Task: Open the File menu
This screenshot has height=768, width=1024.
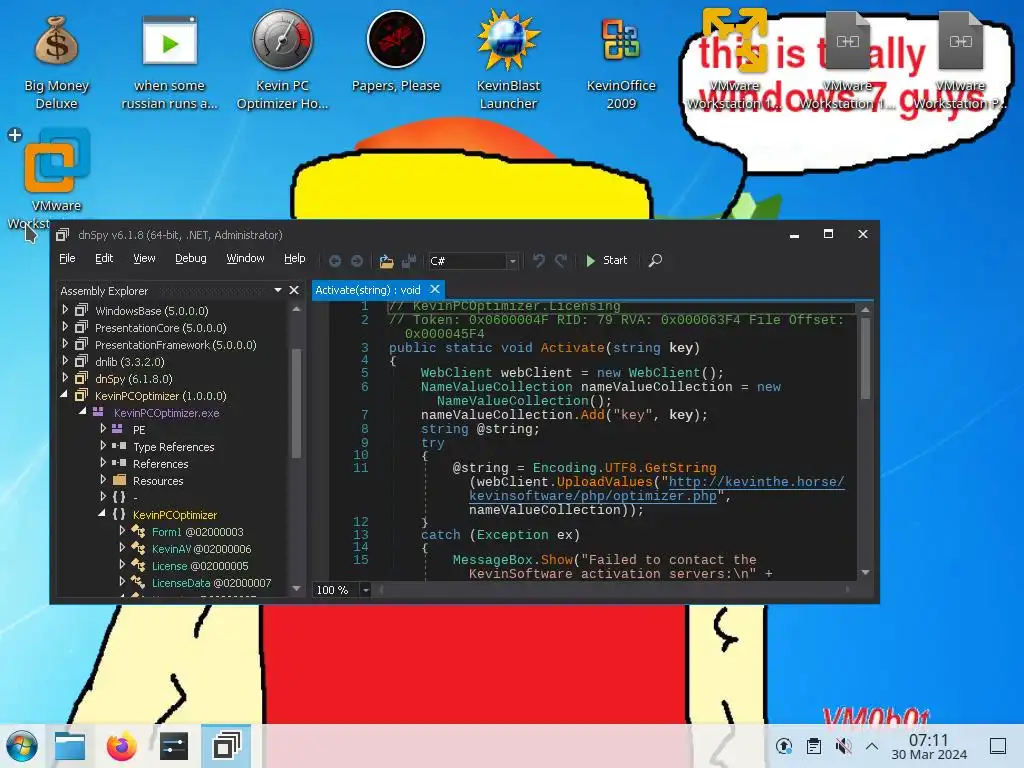Action: tap(67, 258)
